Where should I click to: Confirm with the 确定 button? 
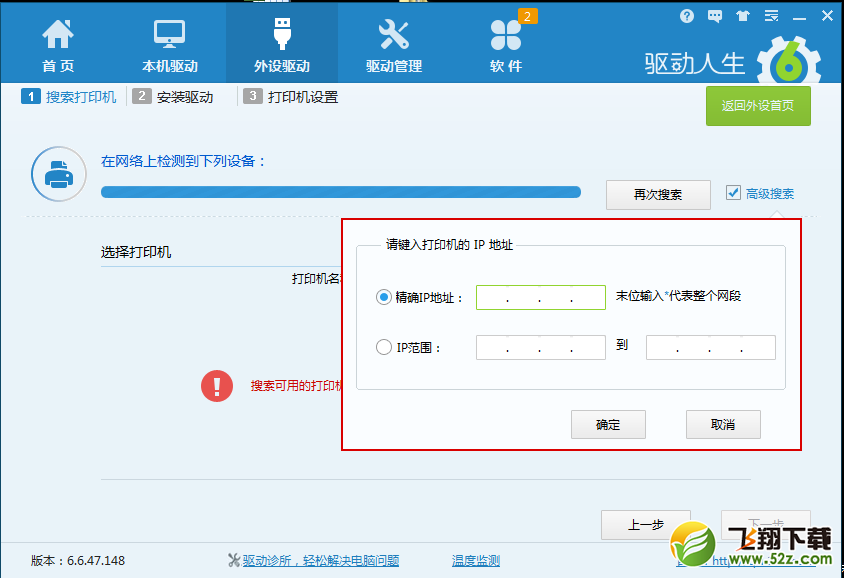pyautogui.click(x=608, y=425)
